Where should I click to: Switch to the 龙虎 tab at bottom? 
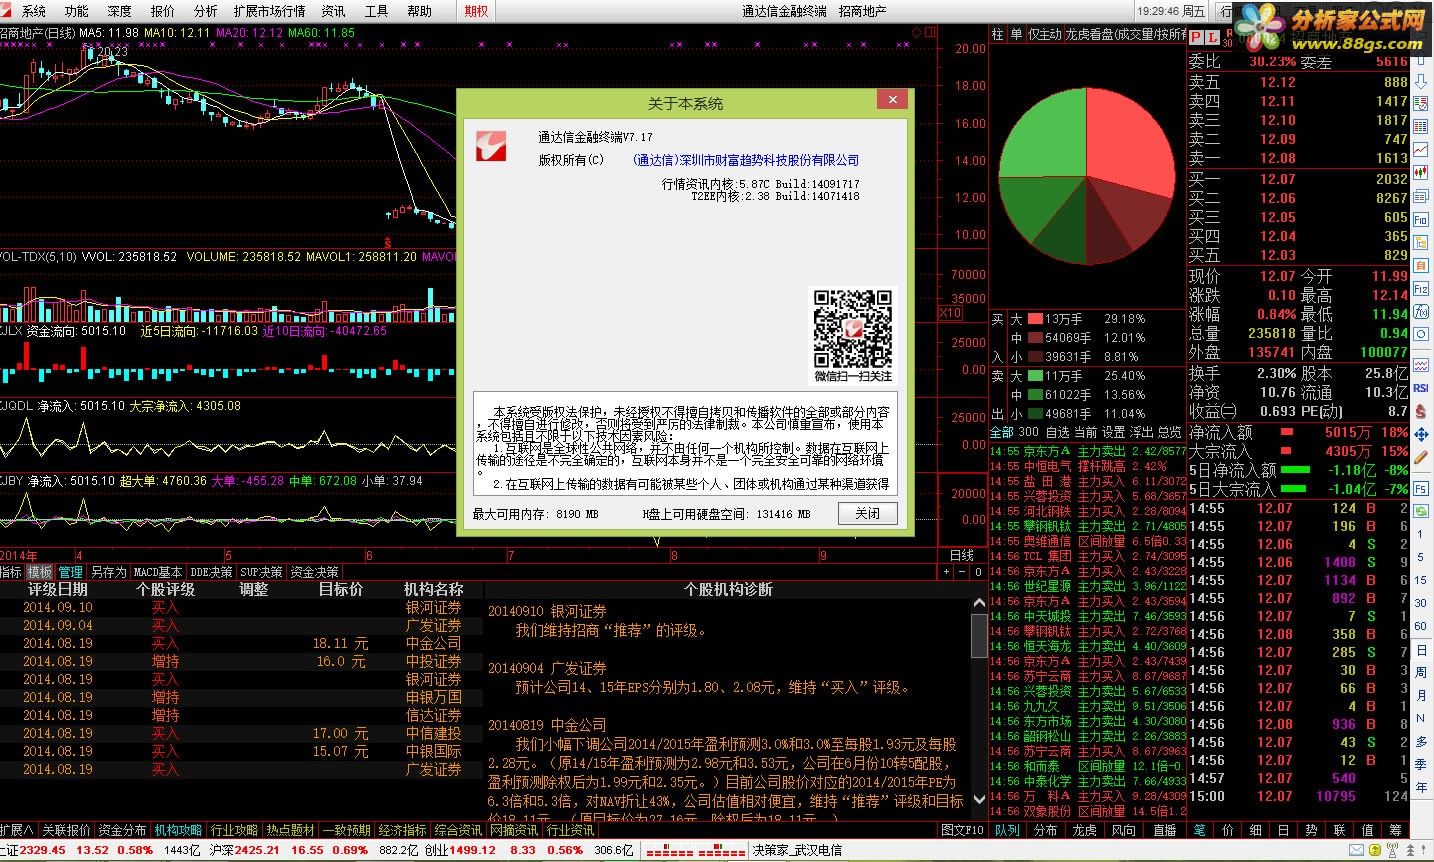(1085, 830)
